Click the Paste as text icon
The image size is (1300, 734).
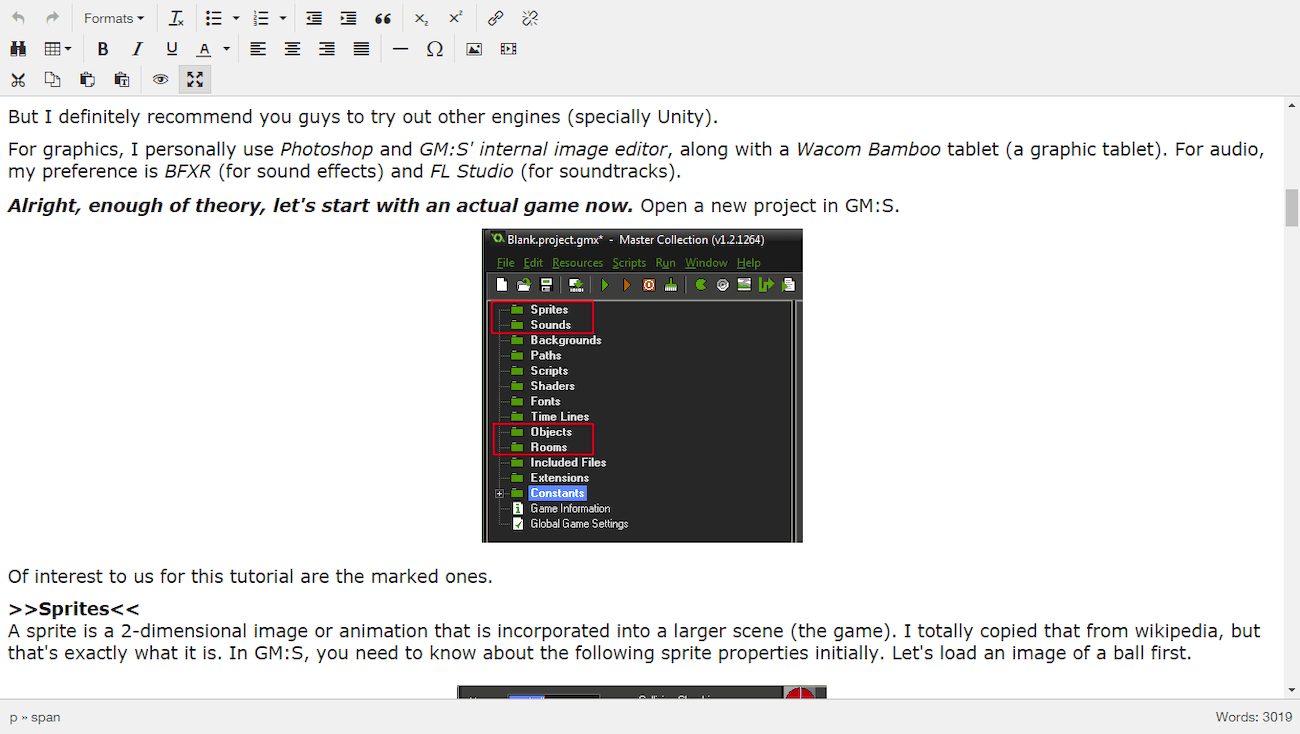tap(122, 80)
